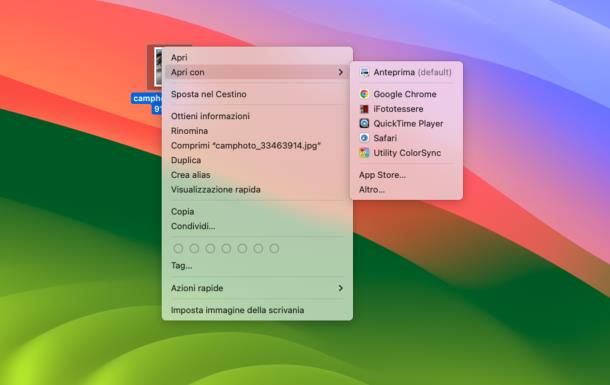610x385 pixels.
Task: Choose Copia in the context menu
Action: click(257, 212)
